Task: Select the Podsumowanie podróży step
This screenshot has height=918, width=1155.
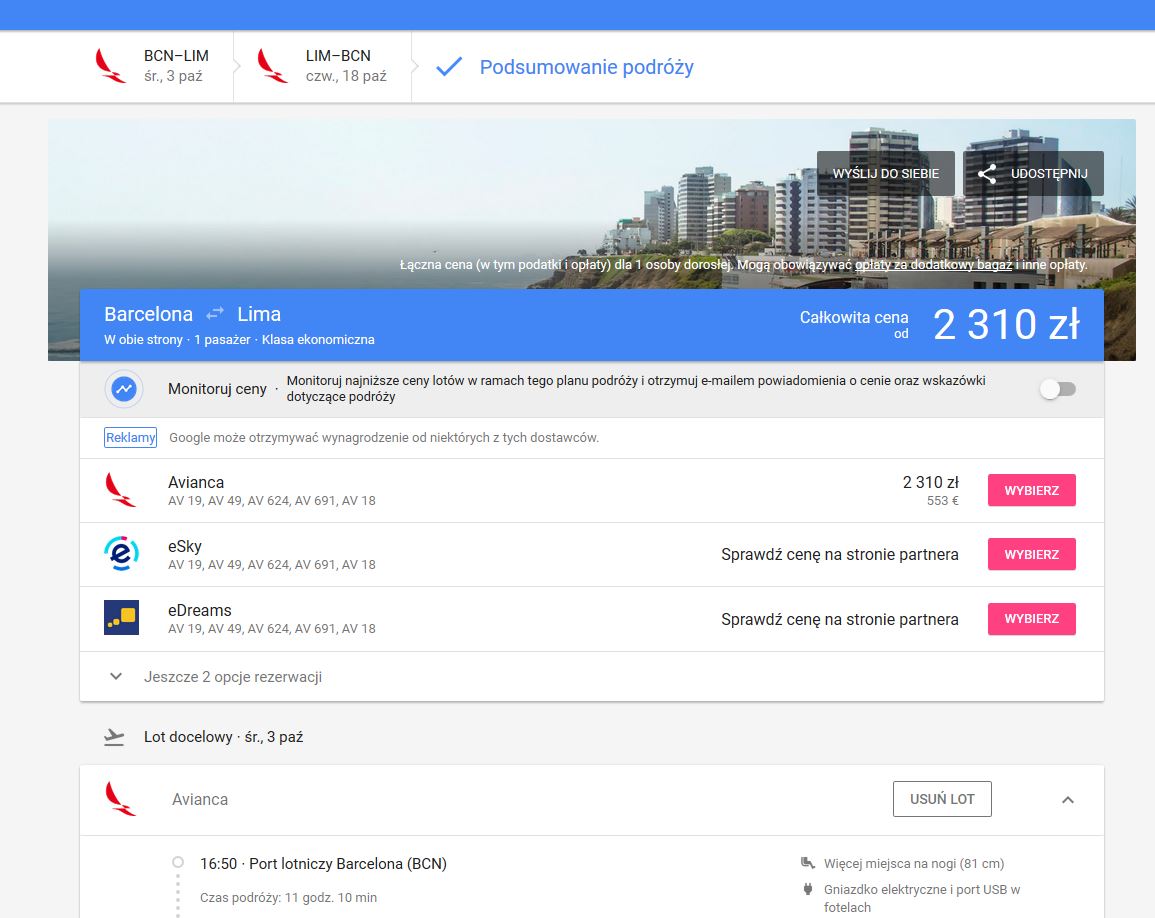Action: point(586,67)
